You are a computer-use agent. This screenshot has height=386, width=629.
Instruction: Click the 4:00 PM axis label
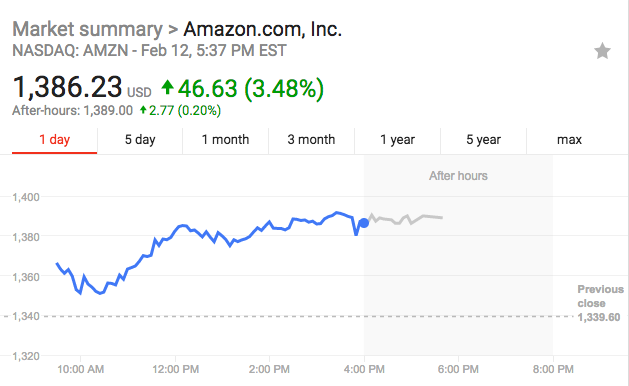364,369
